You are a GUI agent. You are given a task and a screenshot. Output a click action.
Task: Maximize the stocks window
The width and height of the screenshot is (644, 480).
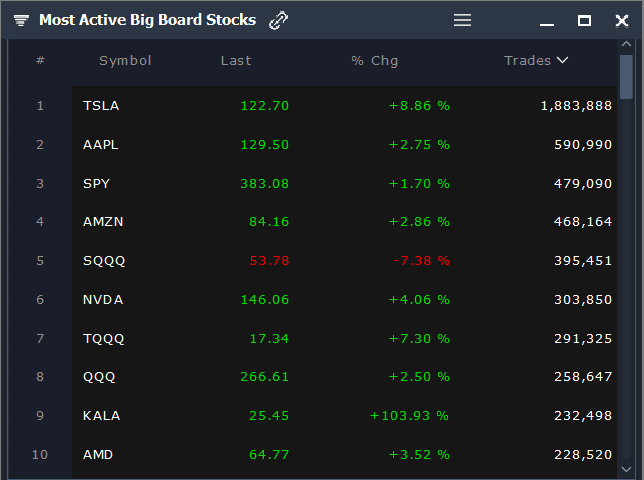(584, 21)
